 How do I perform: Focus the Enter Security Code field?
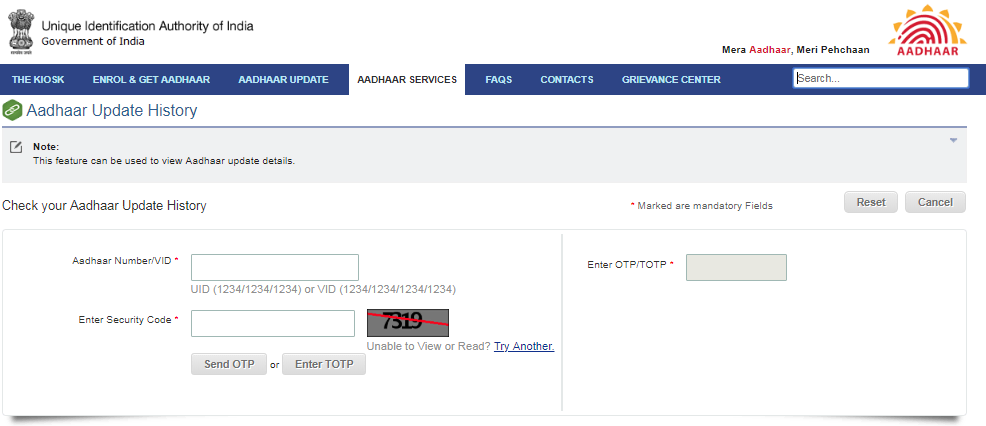[x=273, y=323]
